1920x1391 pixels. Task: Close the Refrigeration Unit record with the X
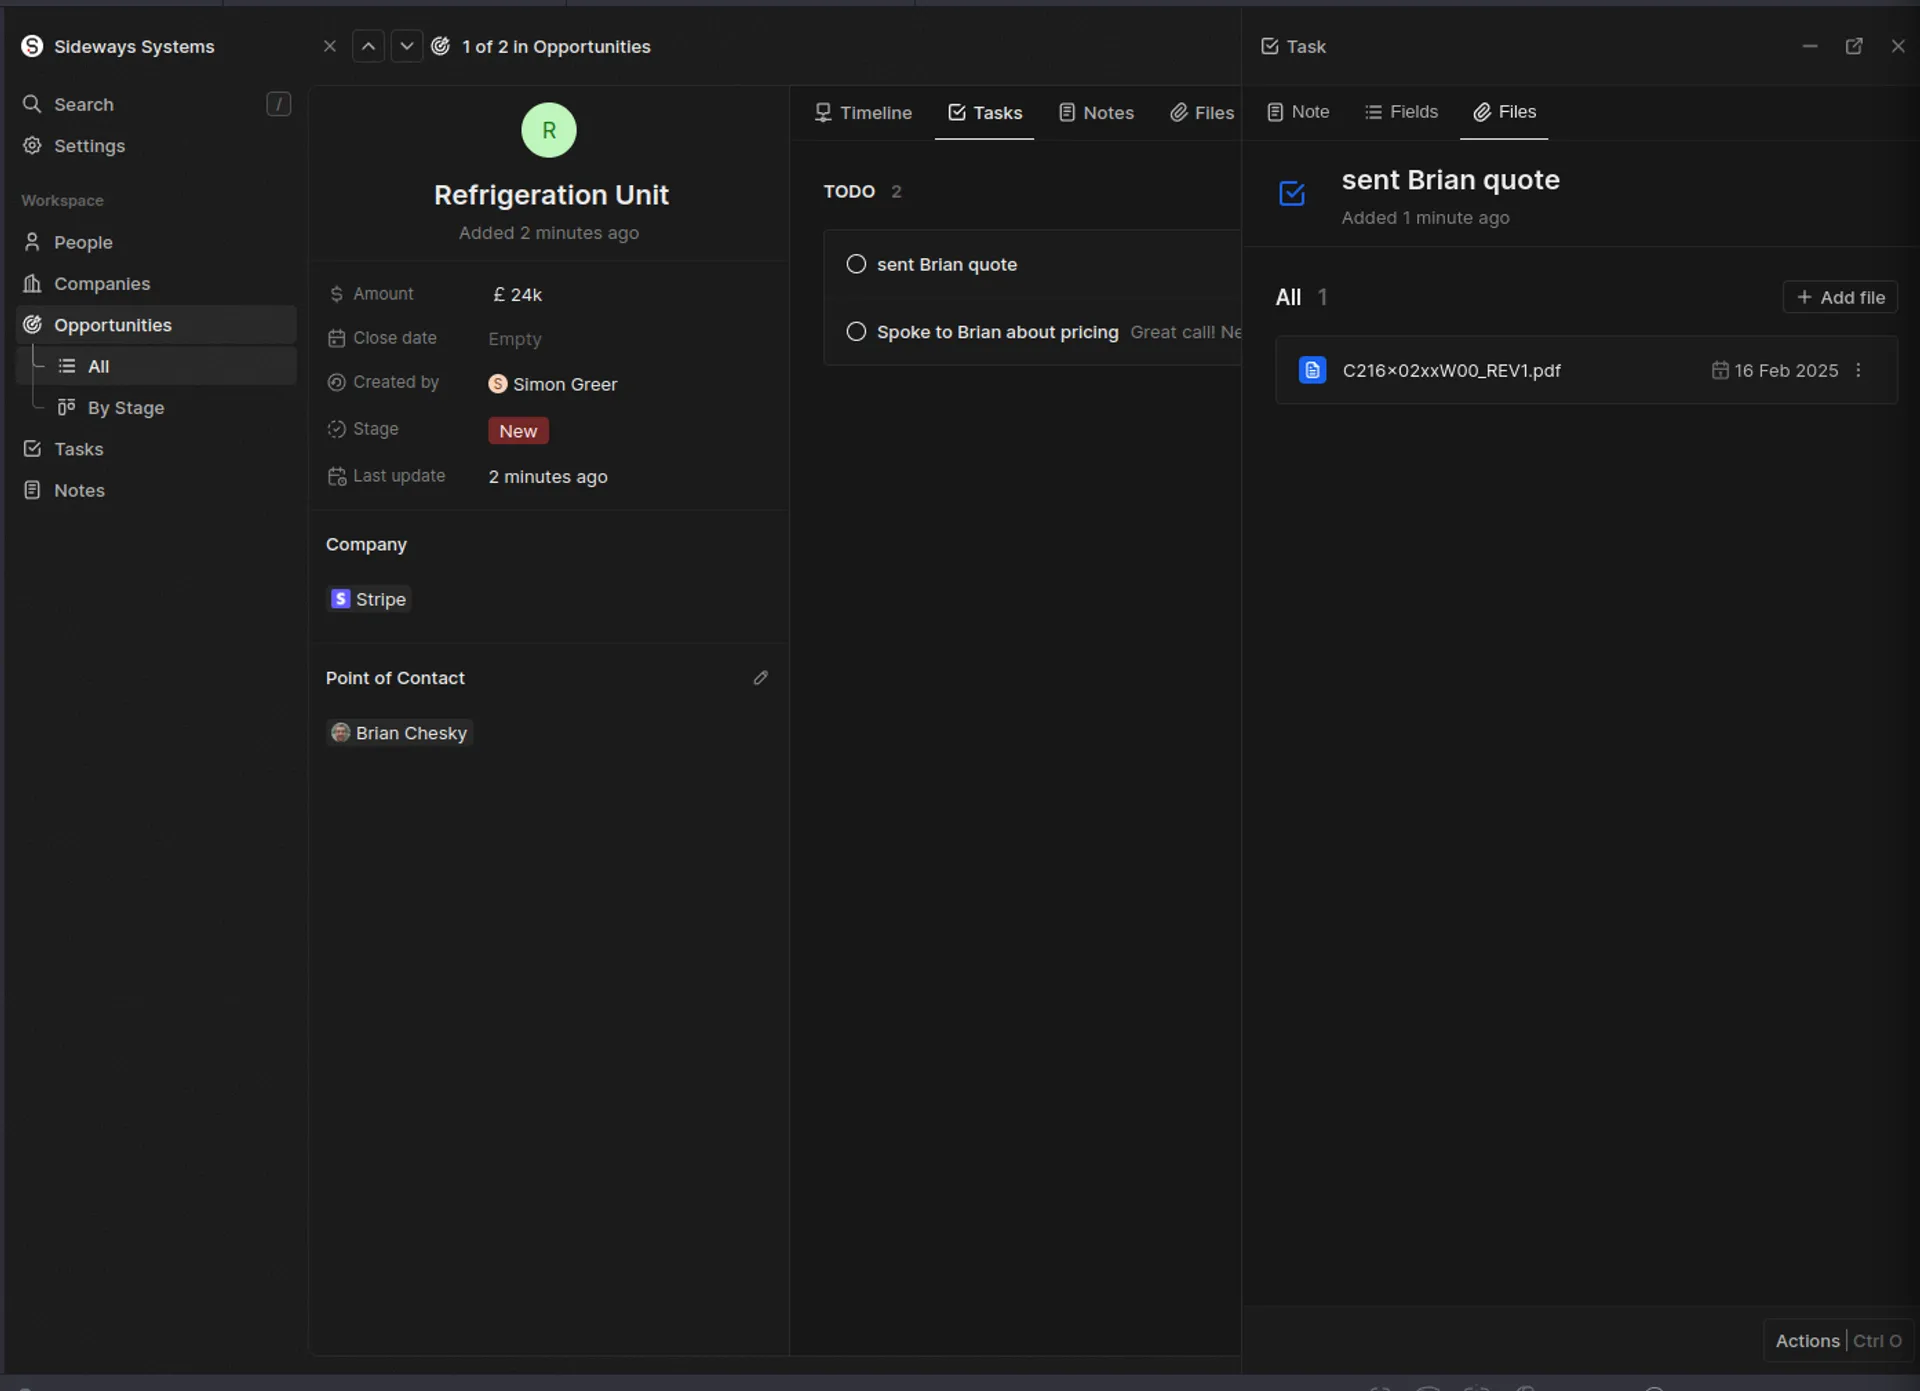pyautogui.click(x=329, y=46)
